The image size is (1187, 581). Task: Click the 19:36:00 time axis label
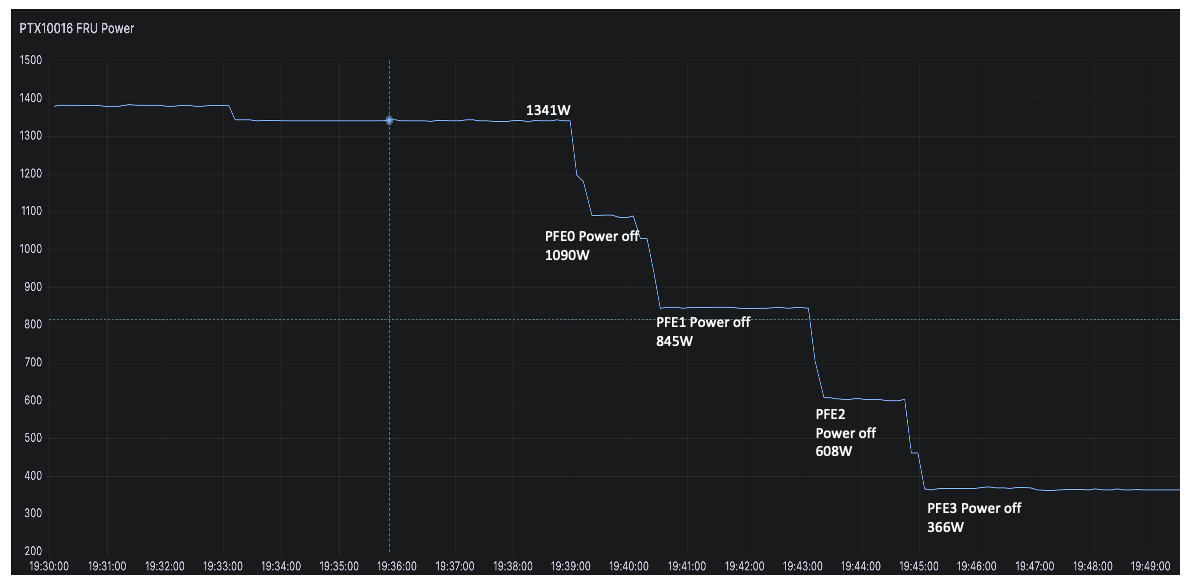coord(397,566)
